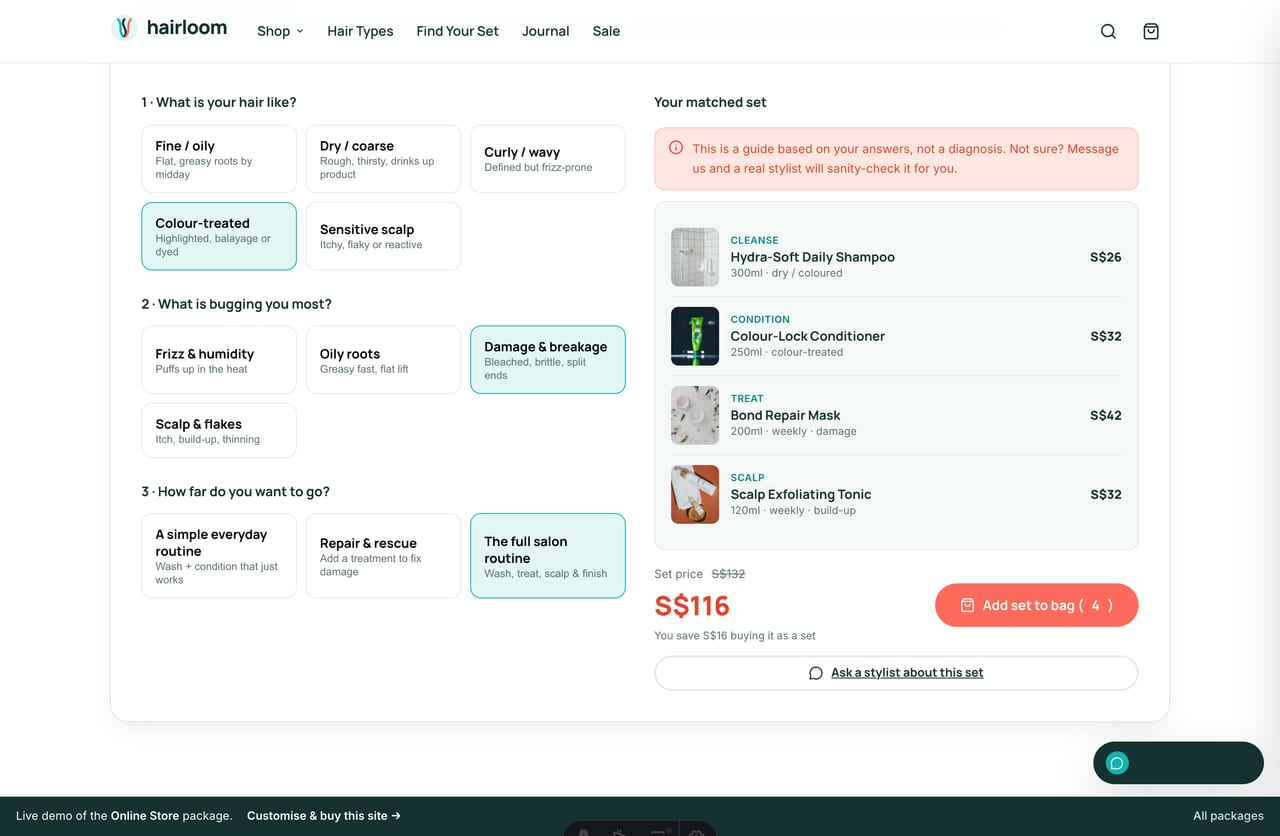The image size is (1280, 836).
Task: Open All packages link in footer
Action: [x=1228, y=816]
